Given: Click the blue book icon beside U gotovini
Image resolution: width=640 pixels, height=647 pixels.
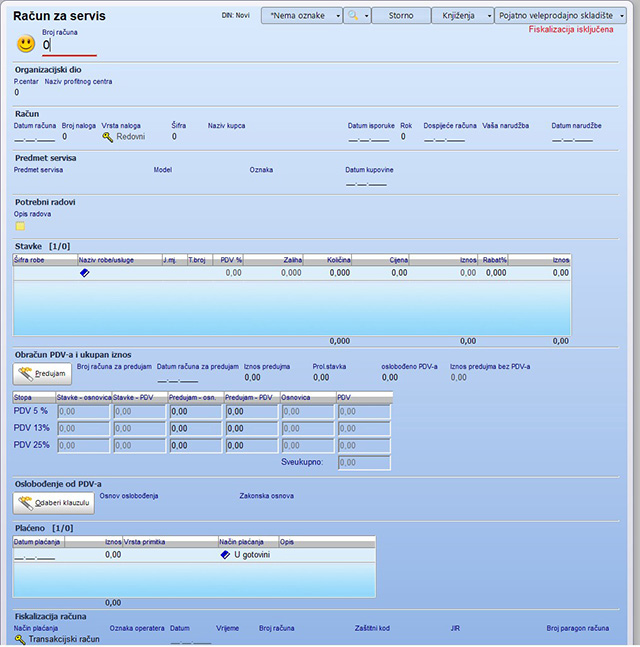Looking at the screenshot, I should pyautogui.click(x=225, y=555).
